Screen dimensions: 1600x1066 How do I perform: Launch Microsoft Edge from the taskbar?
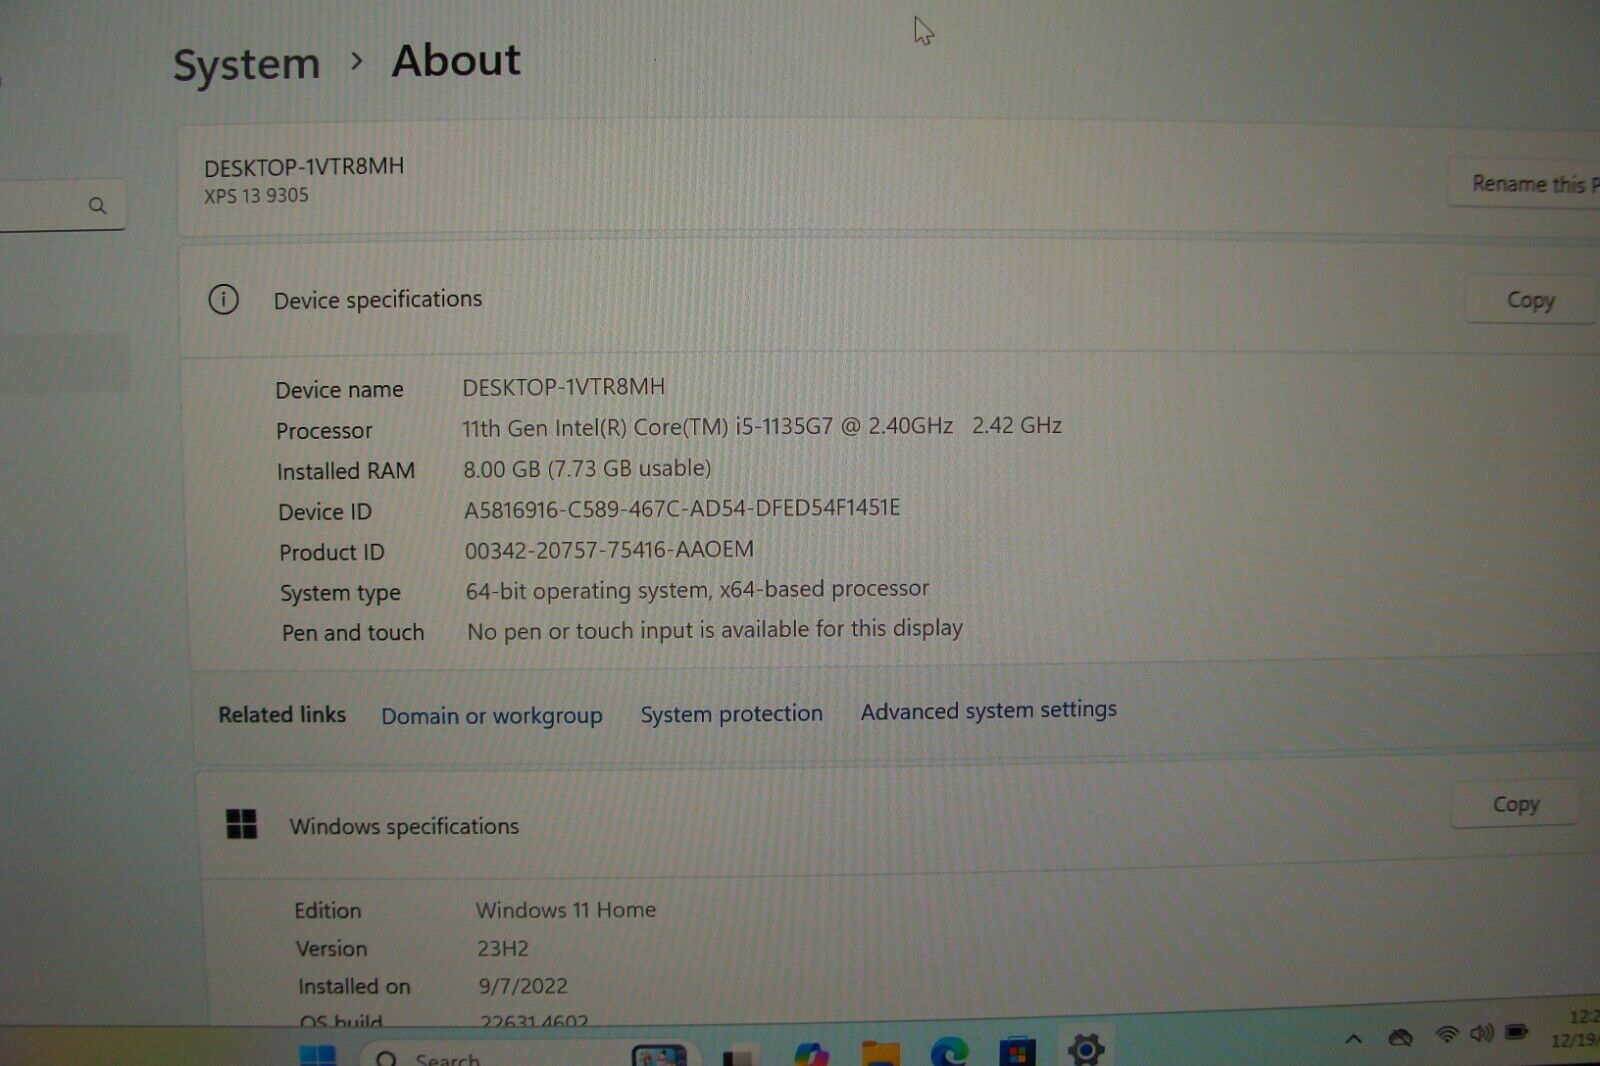click(x=948, y=1052)
